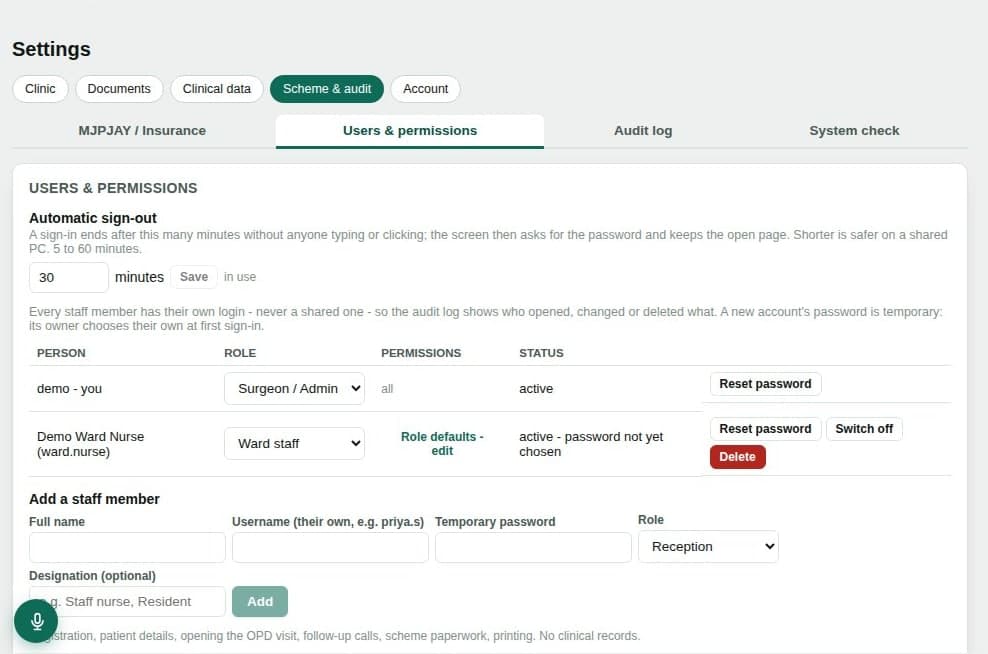
Task: Click the Temporary password field
Action: tap(533, 548)
